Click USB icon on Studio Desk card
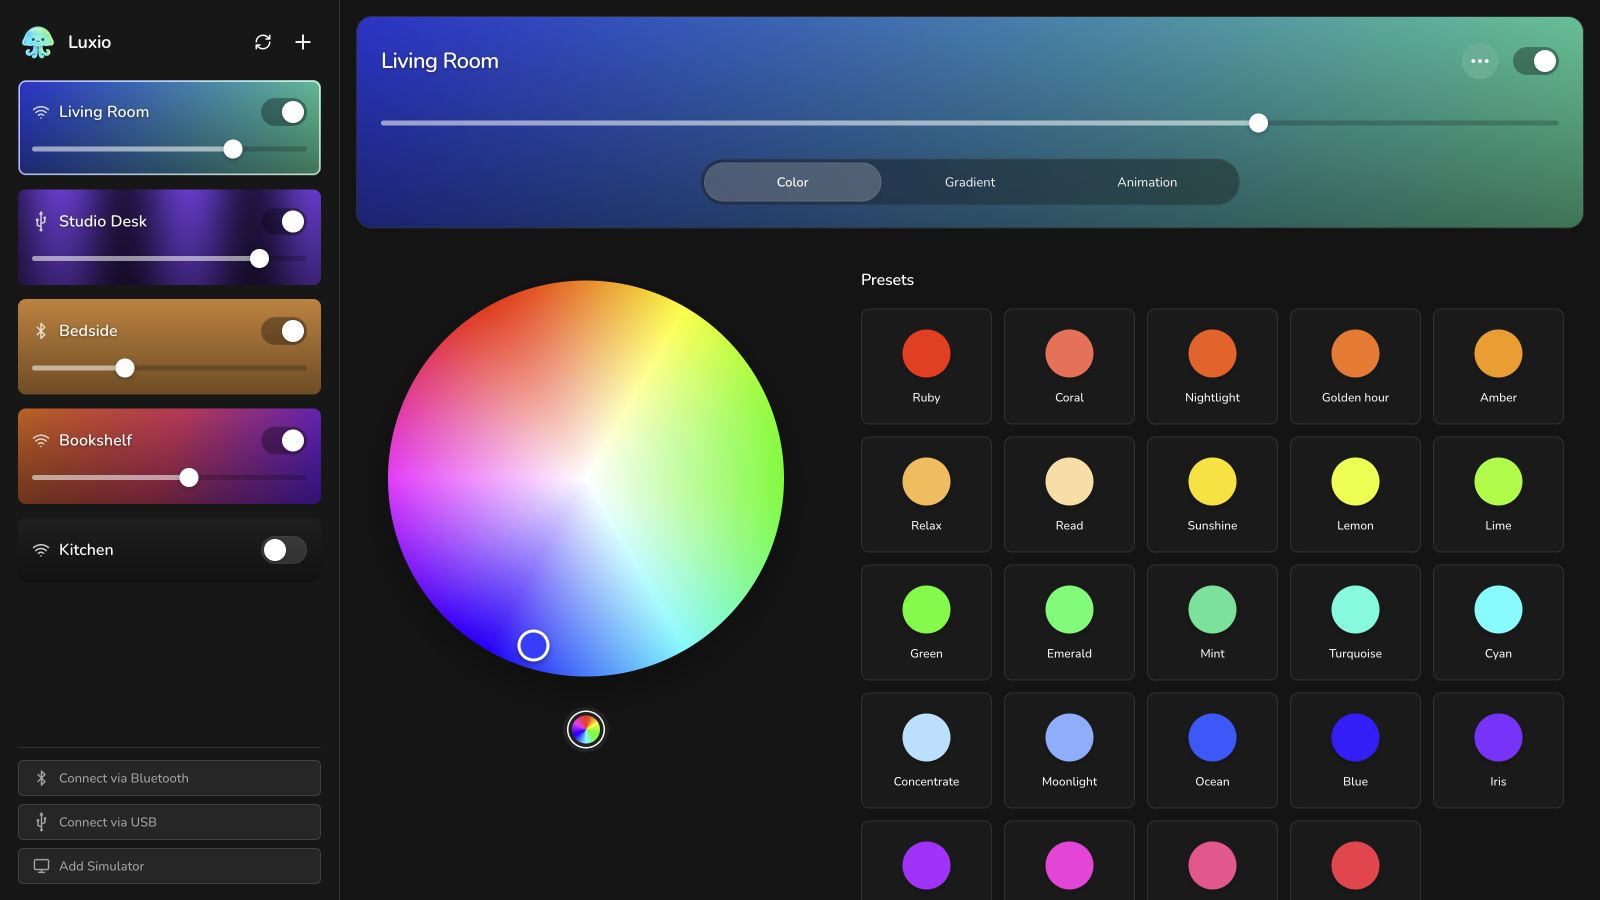This screenshot has width=1600, height=900. (41, 221)
